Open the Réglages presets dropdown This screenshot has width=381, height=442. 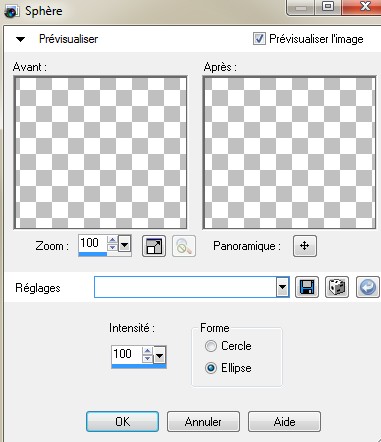pyautogui.click(x=282, y=287)
